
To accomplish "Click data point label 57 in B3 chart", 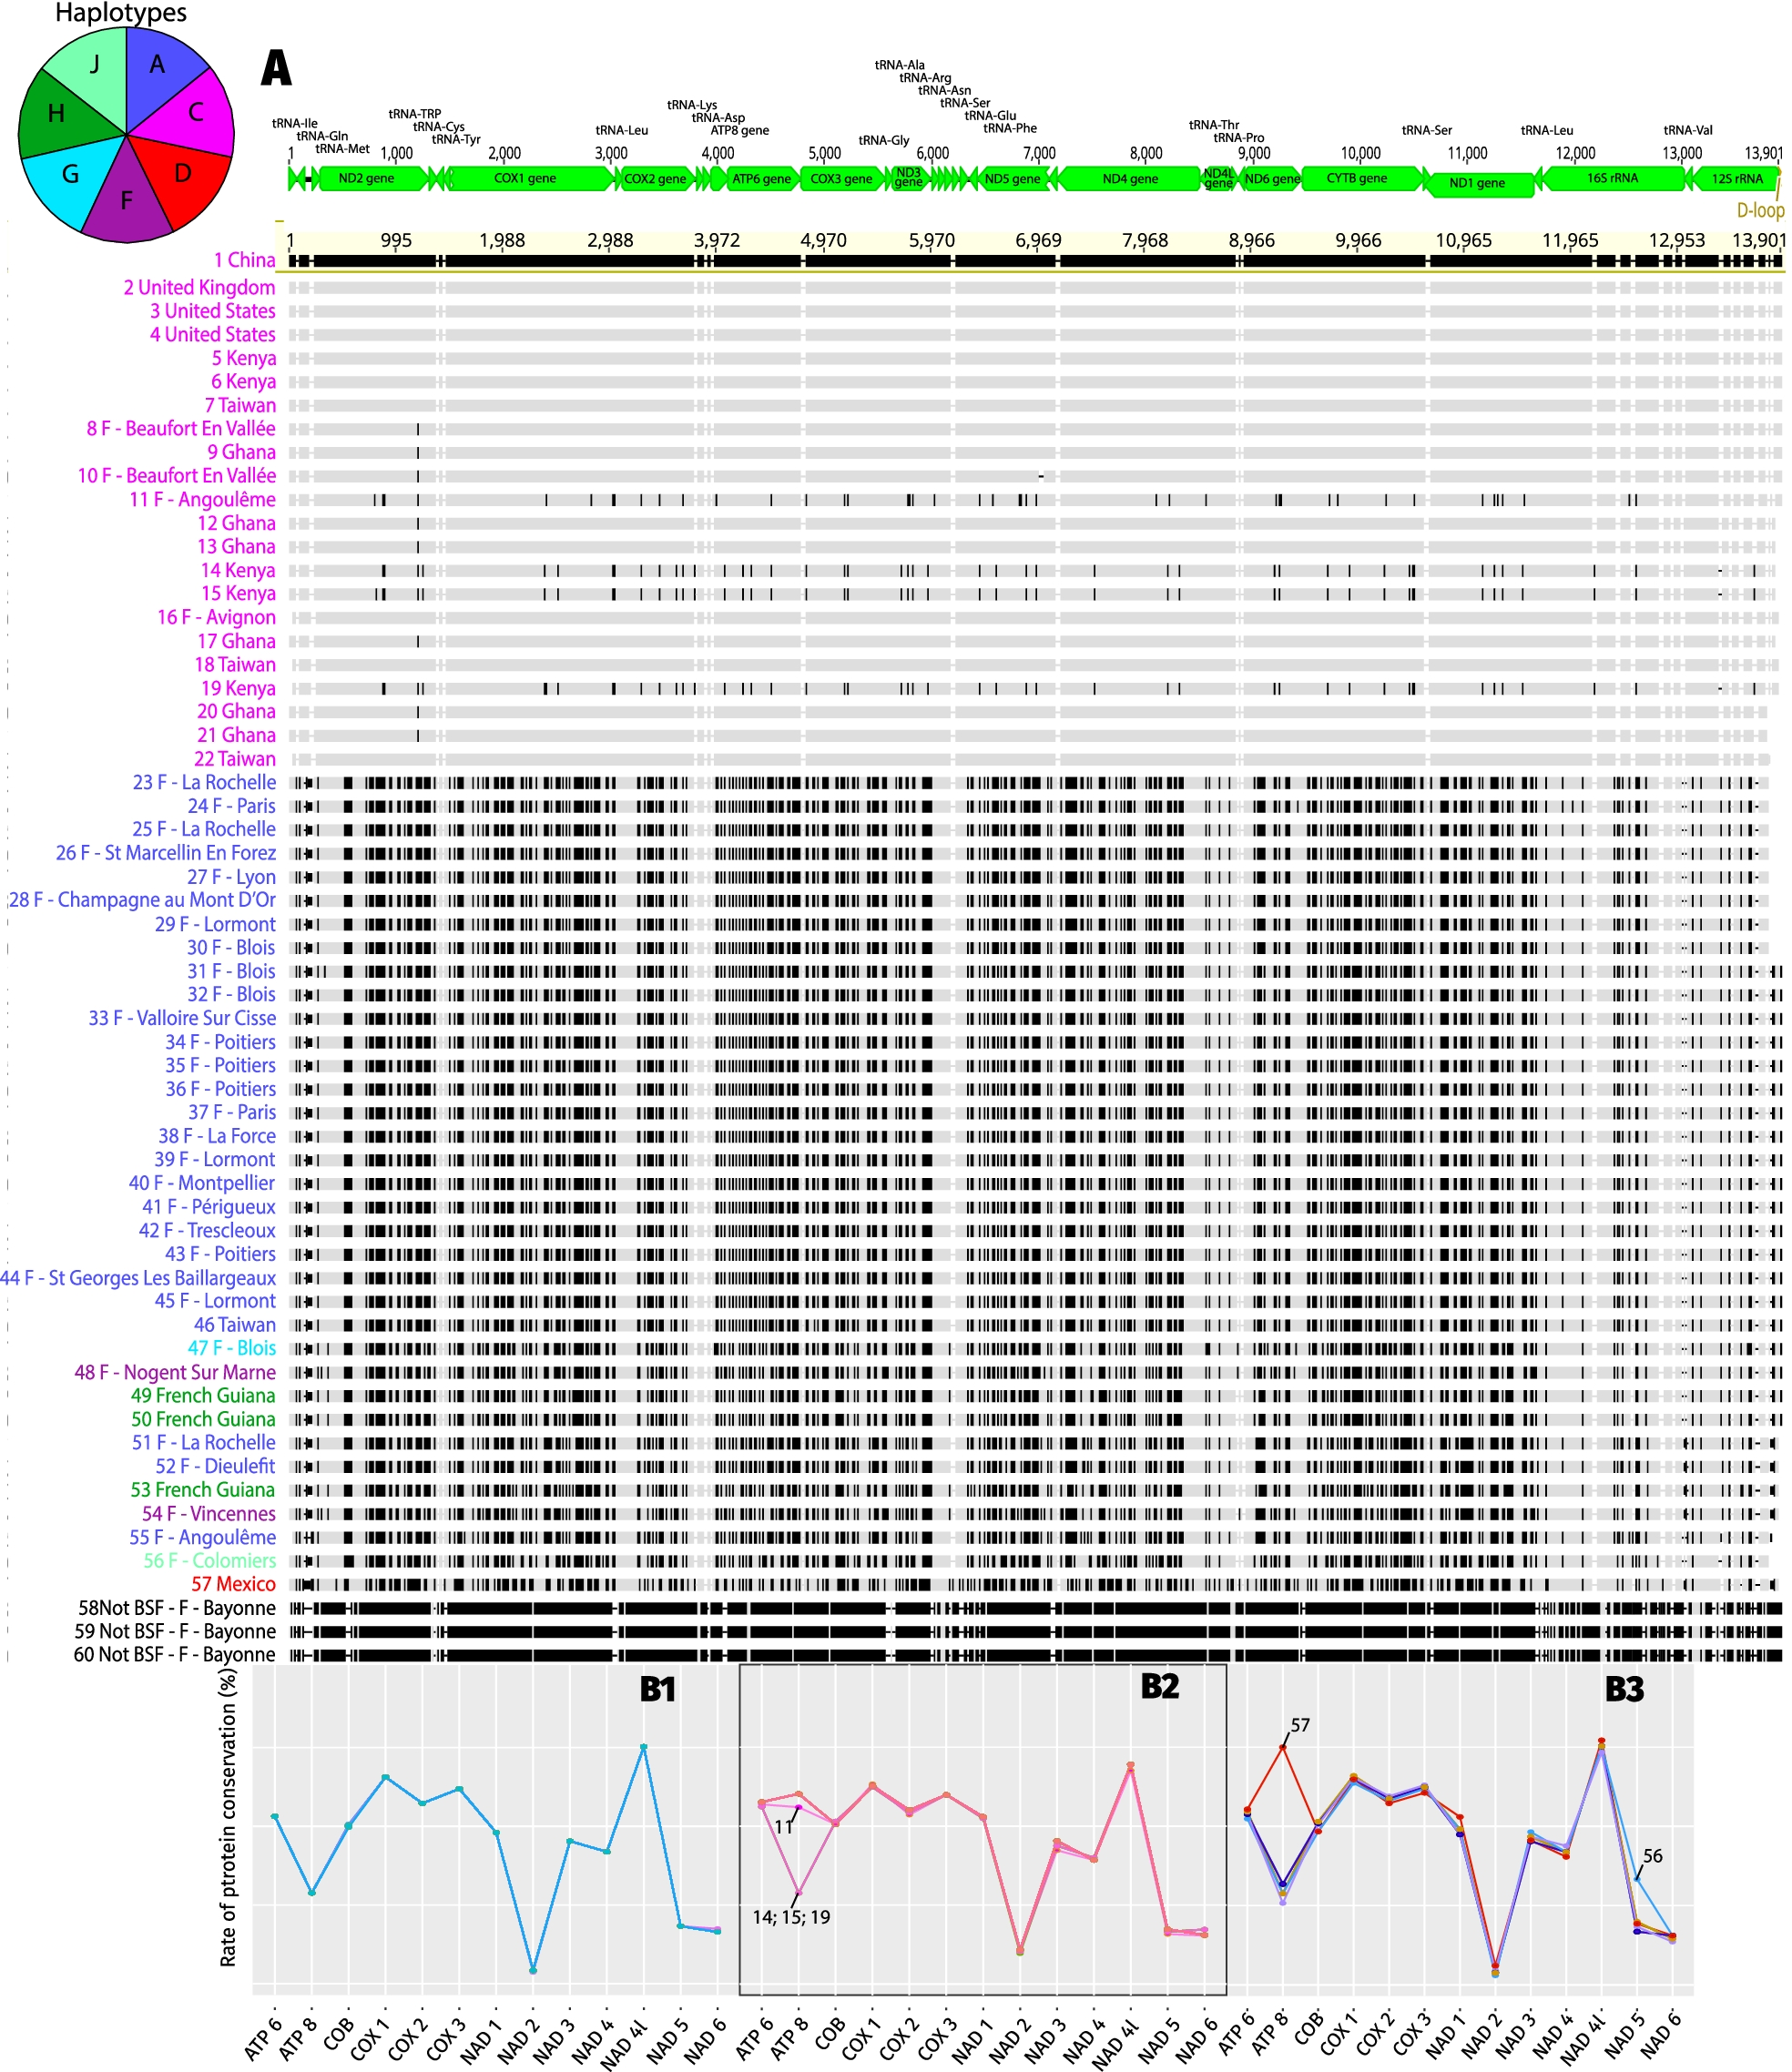I will [x=1300, y=1725].
